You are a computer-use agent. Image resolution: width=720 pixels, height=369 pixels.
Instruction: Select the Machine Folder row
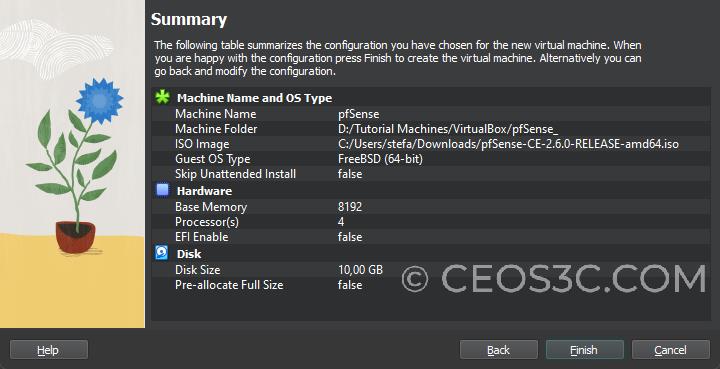tap(431, 129)
